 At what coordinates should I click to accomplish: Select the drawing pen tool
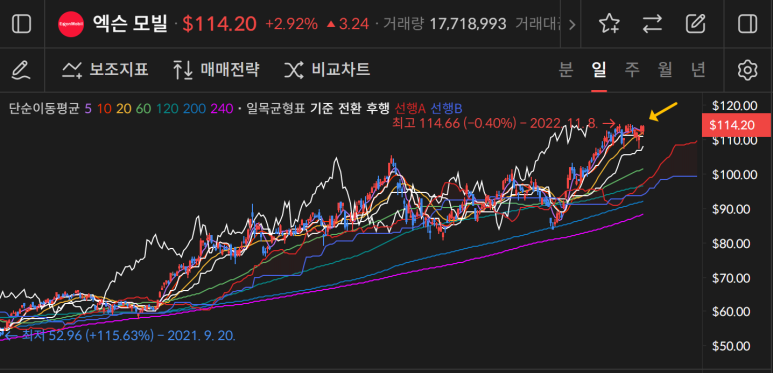pyautogui.click(x=21, y=70)
